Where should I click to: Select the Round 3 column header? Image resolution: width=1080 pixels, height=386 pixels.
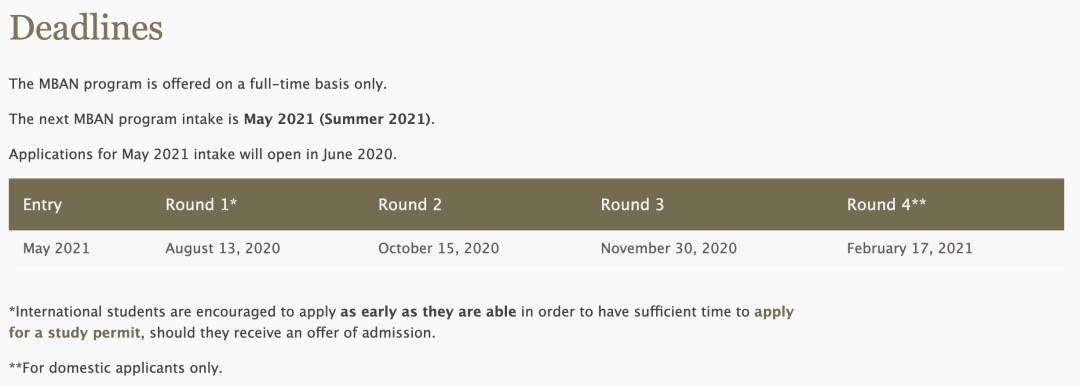[x=632, y=205]
